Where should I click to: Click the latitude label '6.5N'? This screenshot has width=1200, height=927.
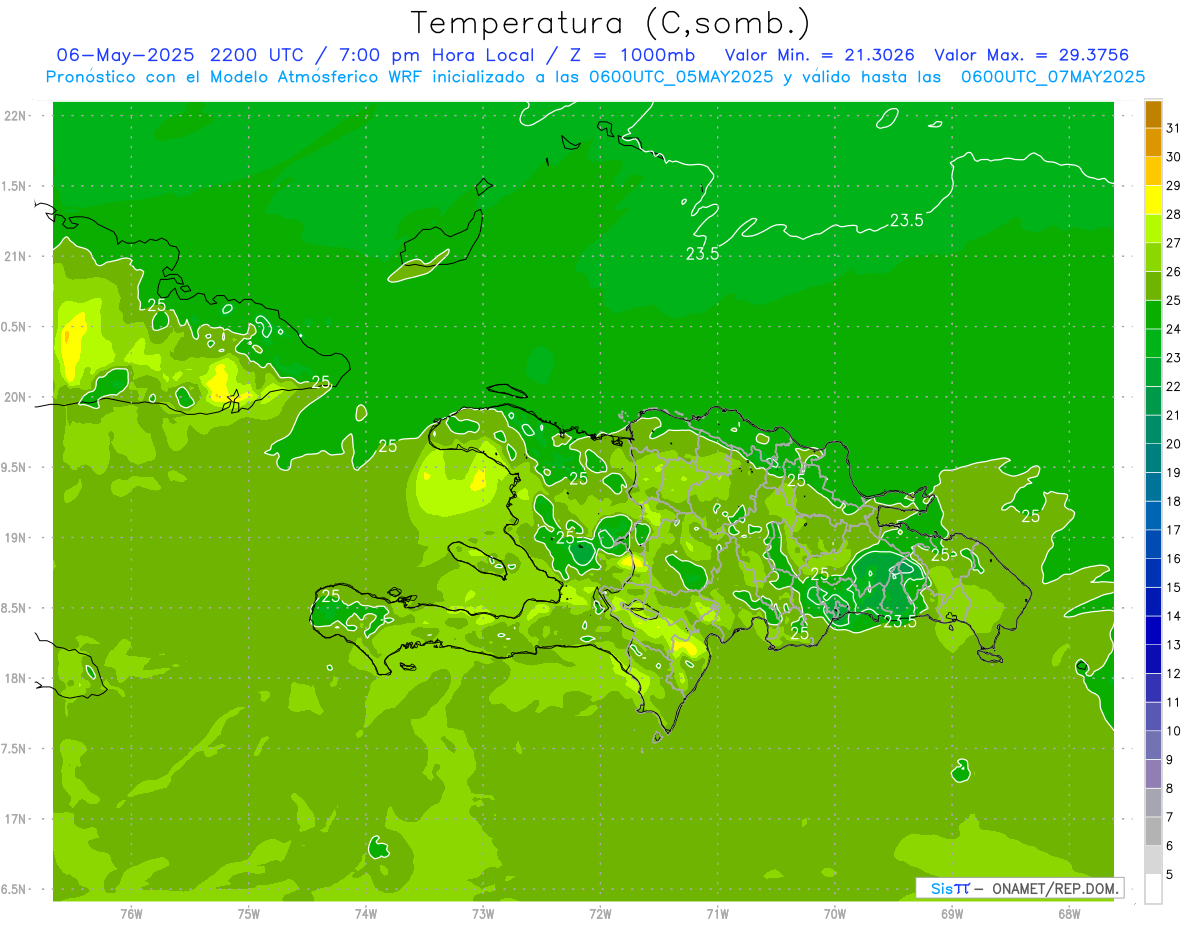(15, 889)
